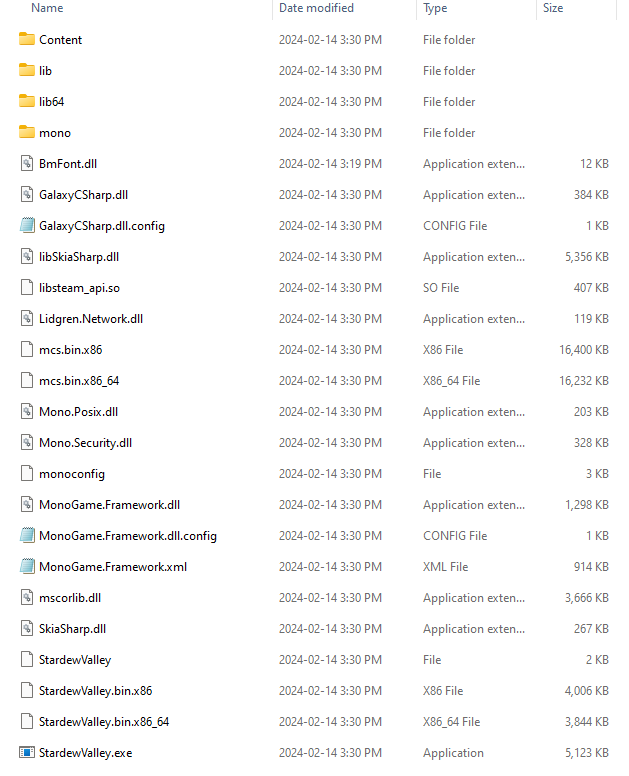
Task: Select the StardewValley.exe application icon
Action: point(27,752)
